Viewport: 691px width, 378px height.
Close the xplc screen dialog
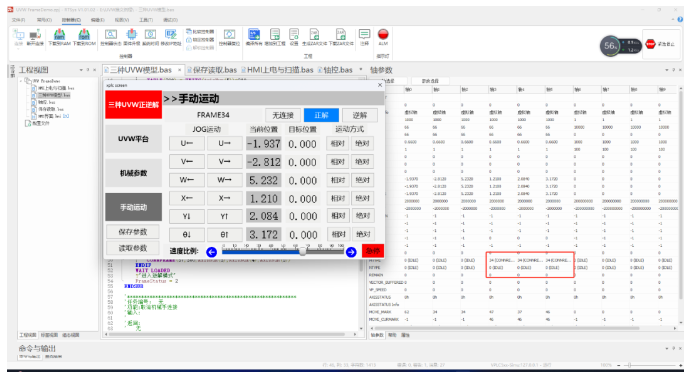(380, 85)
